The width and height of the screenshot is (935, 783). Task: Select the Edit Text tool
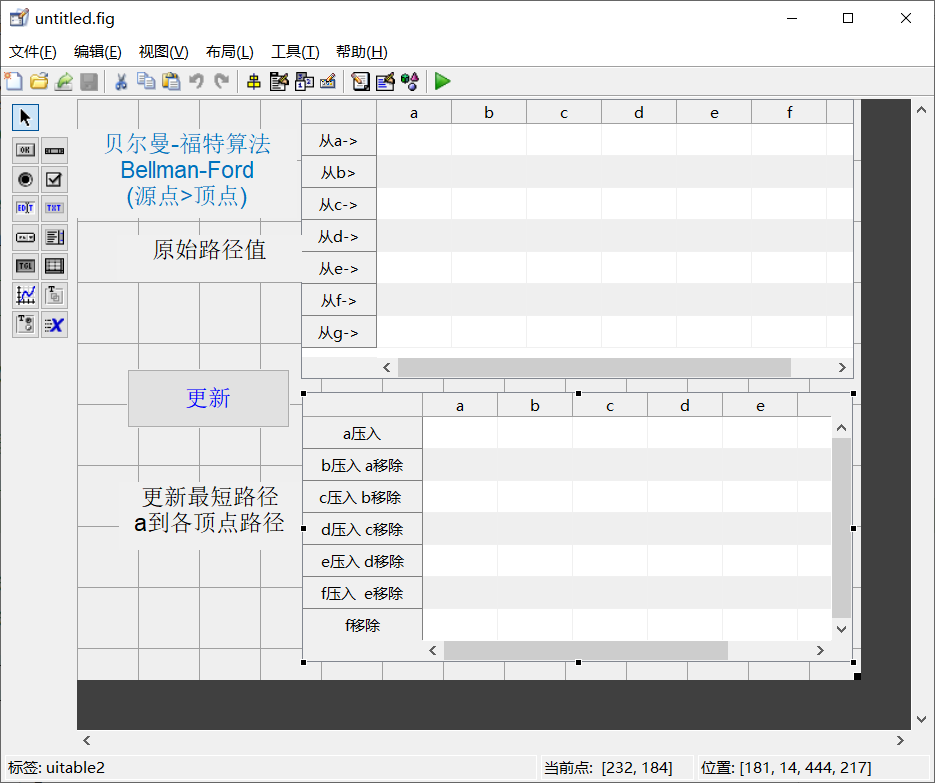[24, 208]
